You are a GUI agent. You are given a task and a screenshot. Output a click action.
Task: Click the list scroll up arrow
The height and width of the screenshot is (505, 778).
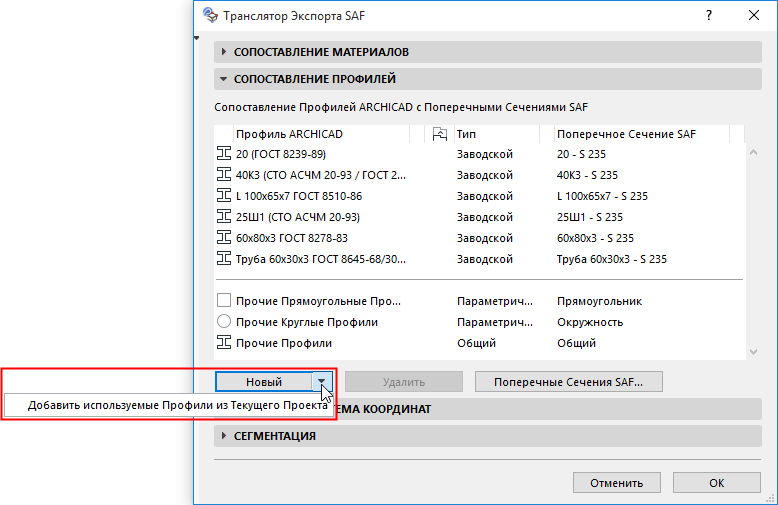[753, 152]
